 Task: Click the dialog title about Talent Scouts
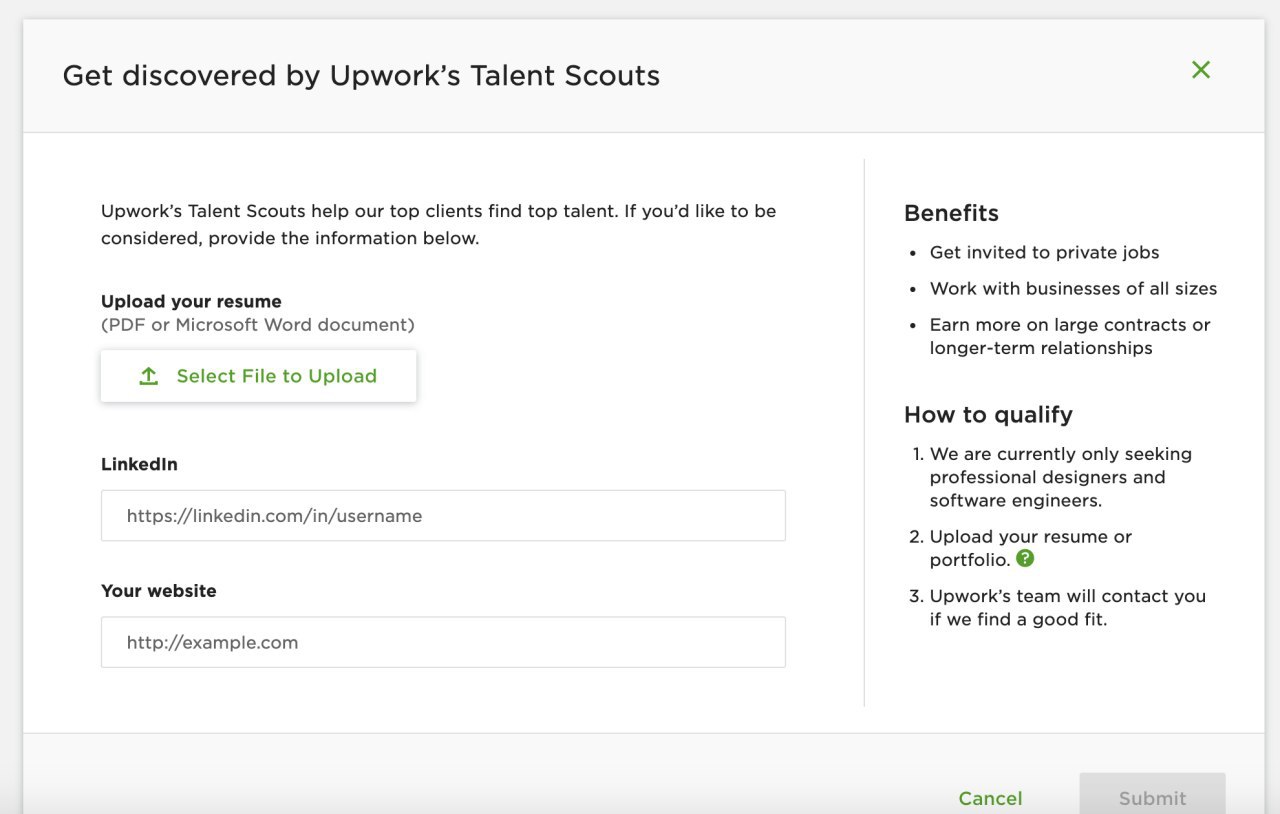[361, 76]
